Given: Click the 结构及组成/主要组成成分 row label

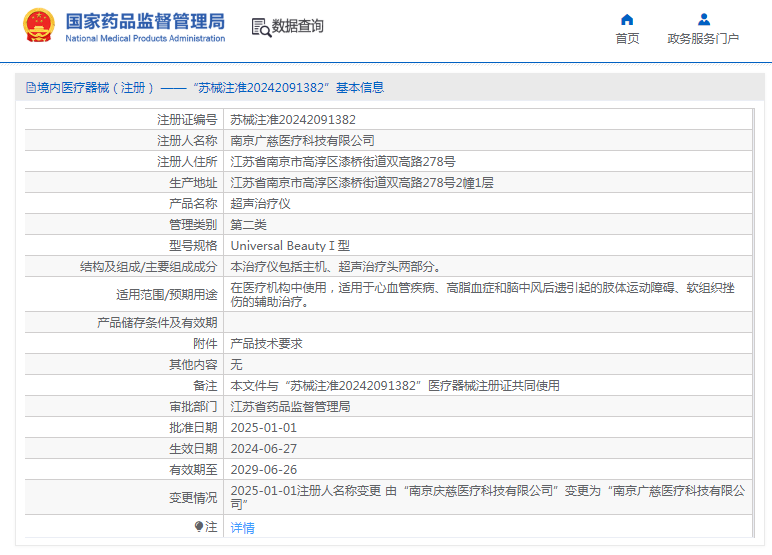Looking at the screenshot, I should point(149,267).
